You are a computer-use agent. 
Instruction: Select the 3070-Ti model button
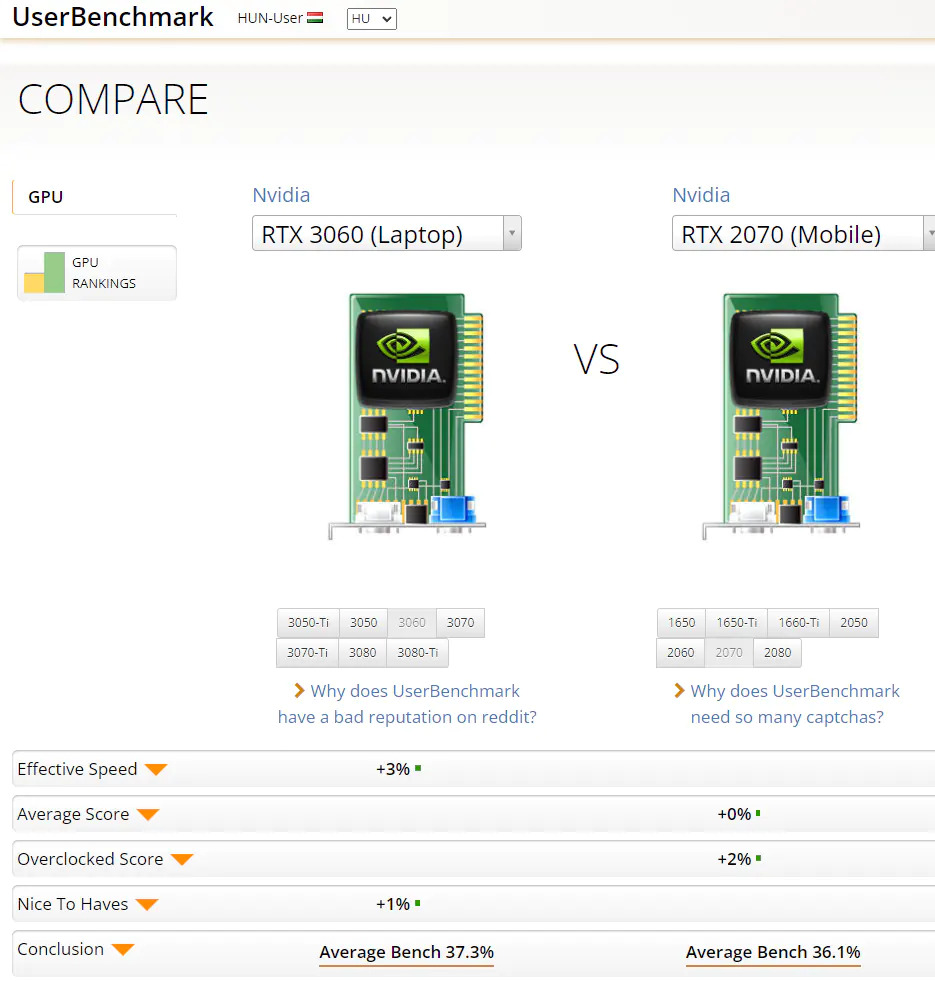pyautogui.click(x=307, y=653)
